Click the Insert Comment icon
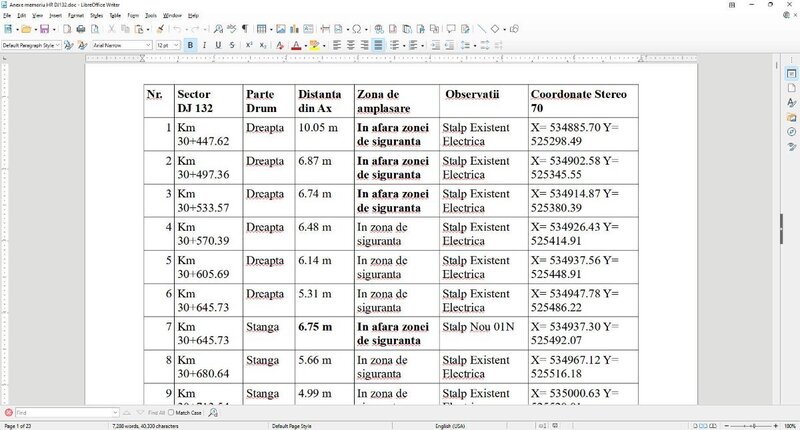Viewport: 800px width, 430px height. (451, 30)
